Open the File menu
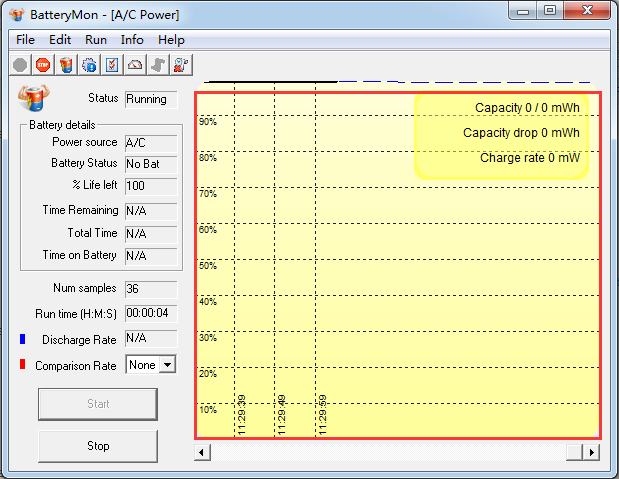 pyautogui.click(x=25, y=40)
